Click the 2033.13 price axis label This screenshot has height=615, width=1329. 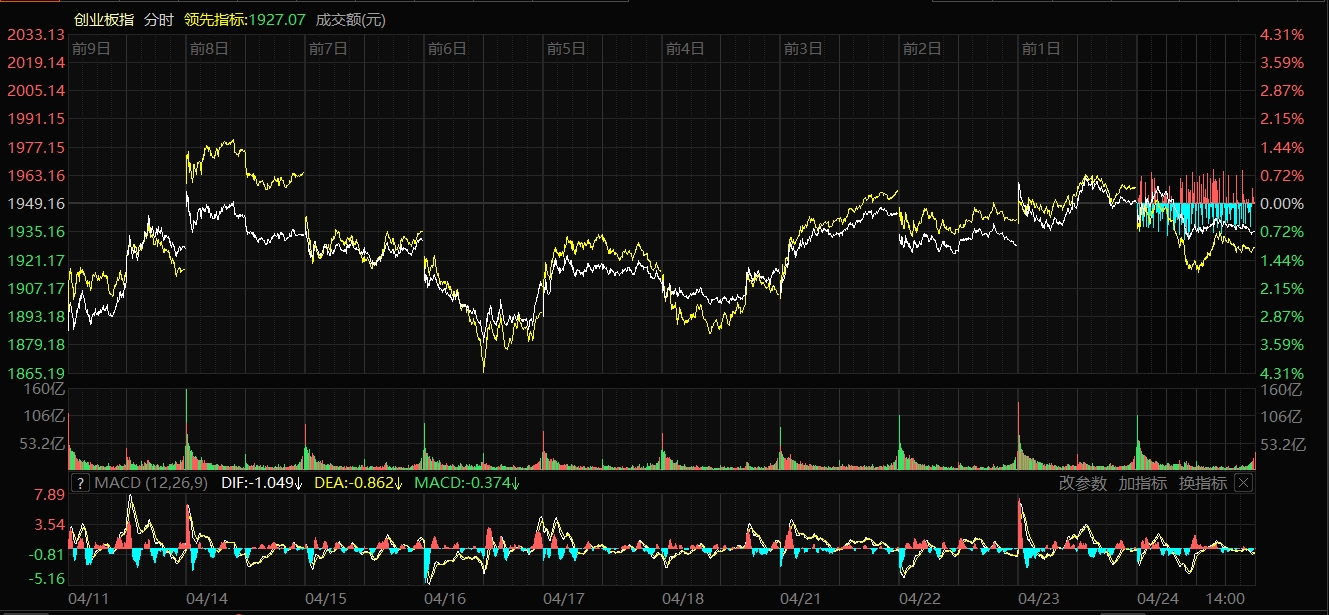[x=36, y=34]
